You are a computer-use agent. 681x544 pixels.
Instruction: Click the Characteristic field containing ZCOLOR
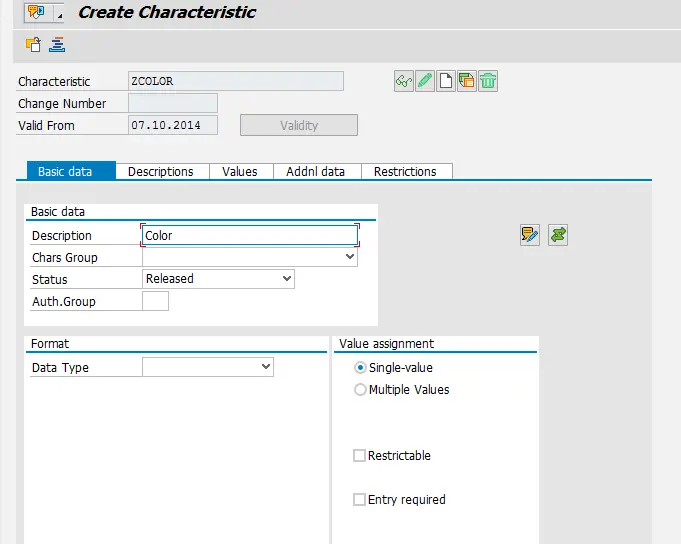click(x=236, y=81)
